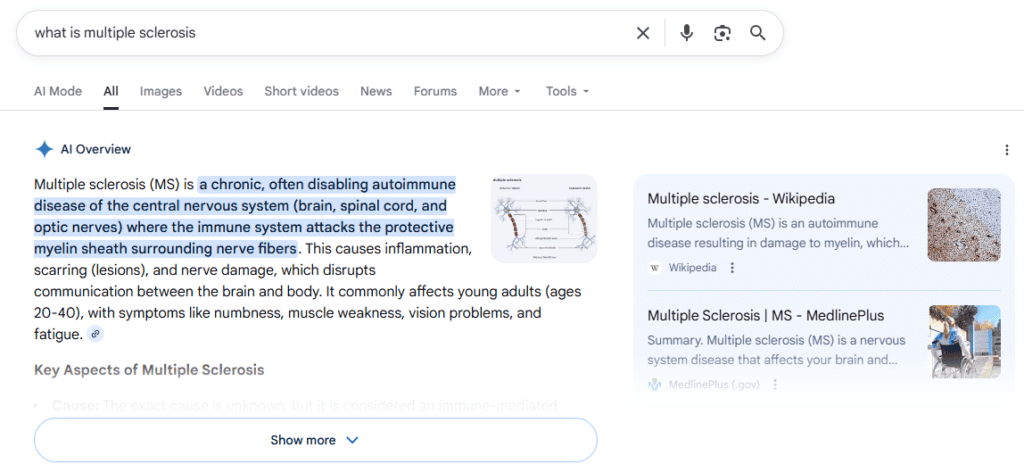This screenshot has height=473, width=1024.
Task: Open three-dot menu beside Wikipedia source
Action: (x=732, y=268)
